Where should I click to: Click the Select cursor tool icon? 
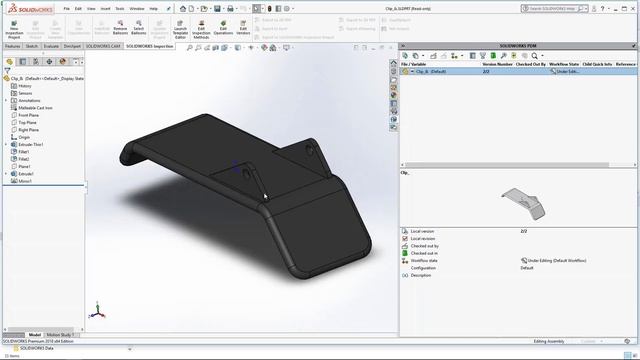click(256, 9)
